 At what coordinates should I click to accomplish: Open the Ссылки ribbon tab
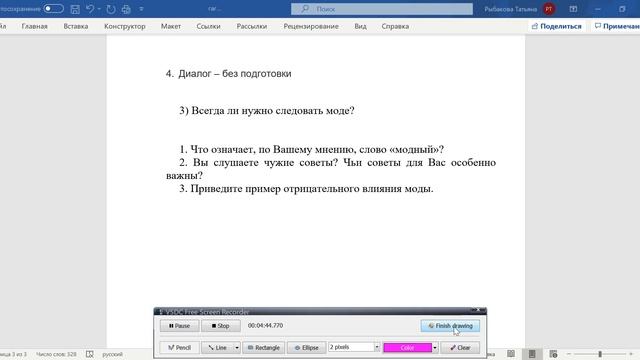pyautogui.click(x=208, y=26)
